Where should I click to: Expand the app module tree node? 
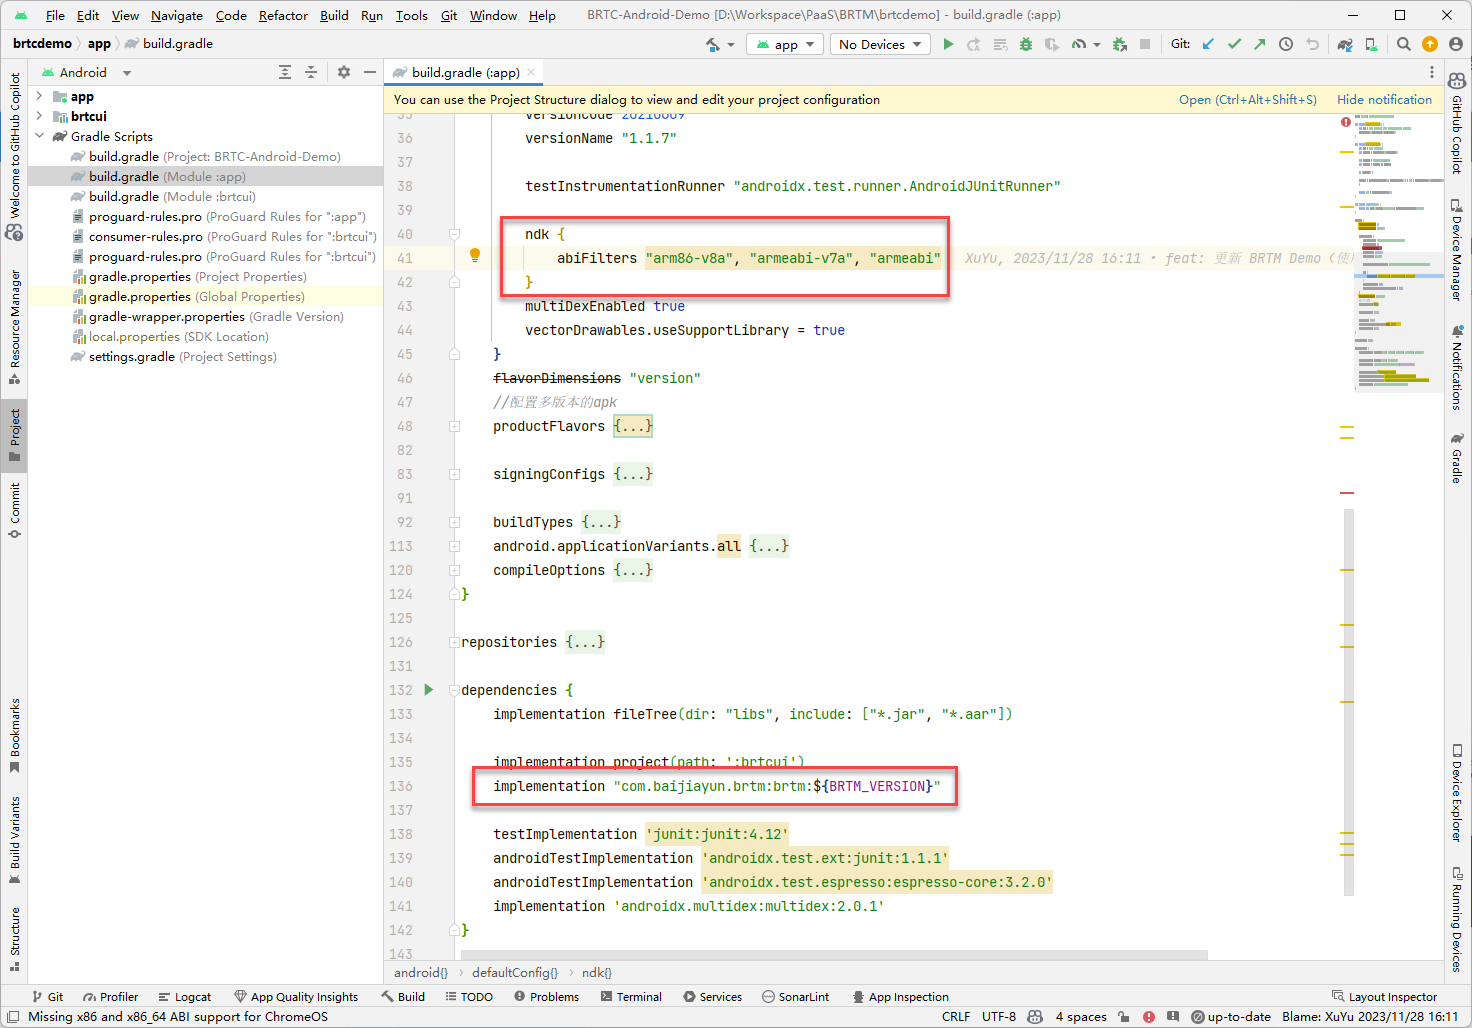39,96
